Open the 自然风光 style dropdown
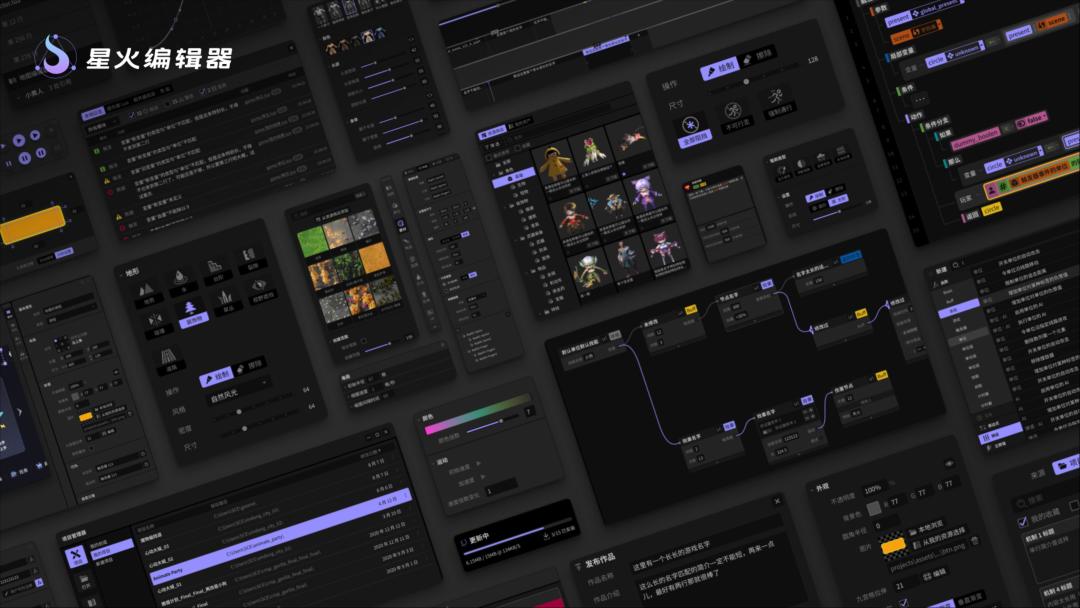Viewport: 1080px width, 608px height. pos(238,391)
